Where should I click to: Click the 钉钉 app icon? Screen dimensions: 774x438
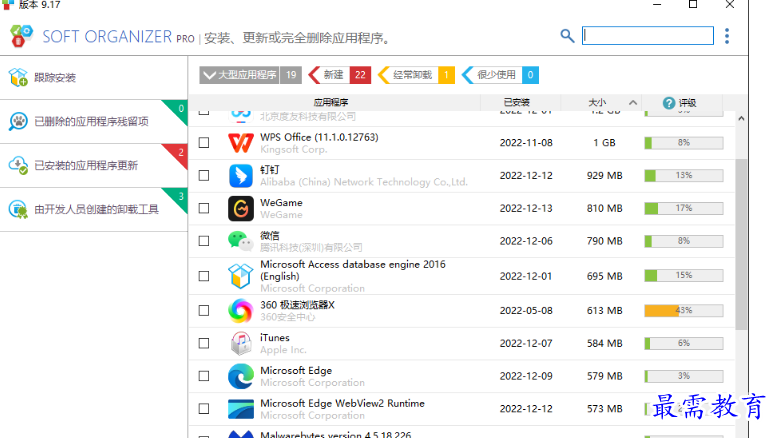[241, 175]
